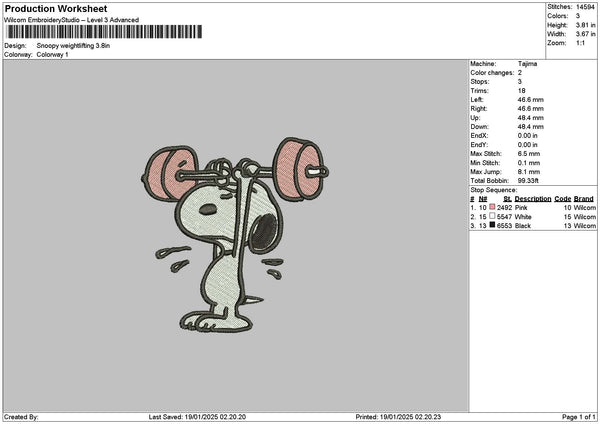Click the right pink barbell weight
Image resolution: width=600 pixels, height=424 pixels.
click(x=299, y=166)
